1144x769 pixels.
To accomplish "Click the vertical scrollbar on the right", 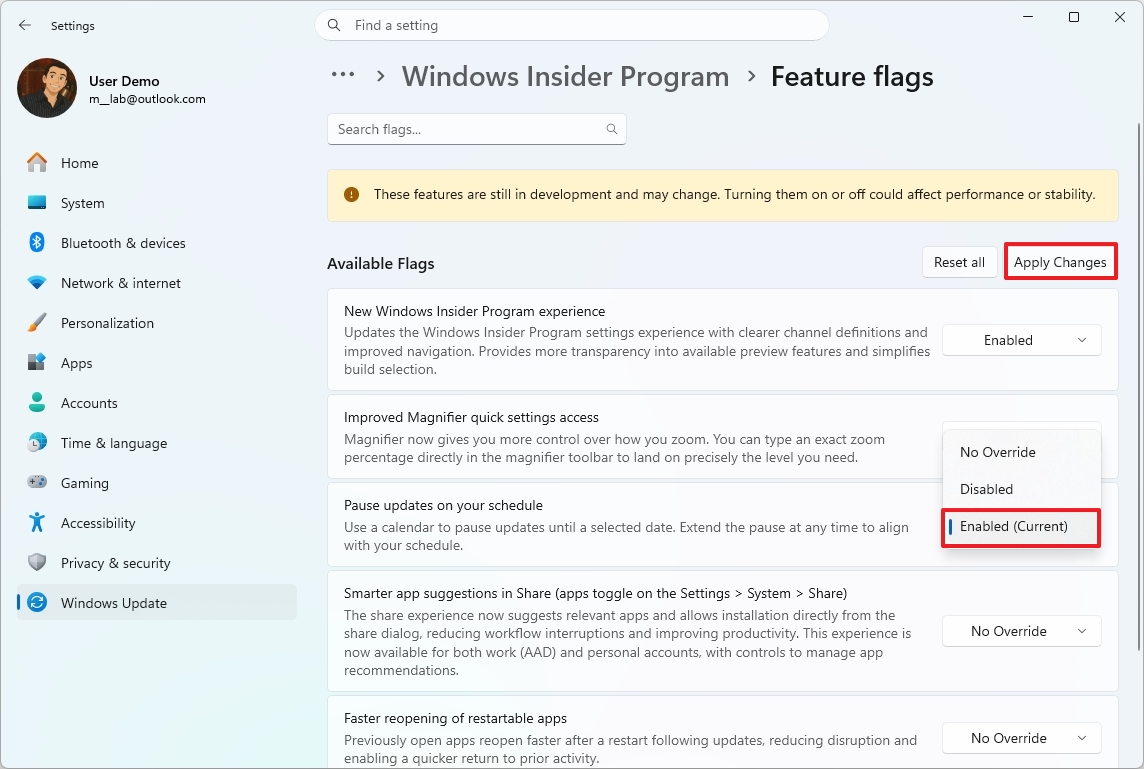I will [1138, 387].
